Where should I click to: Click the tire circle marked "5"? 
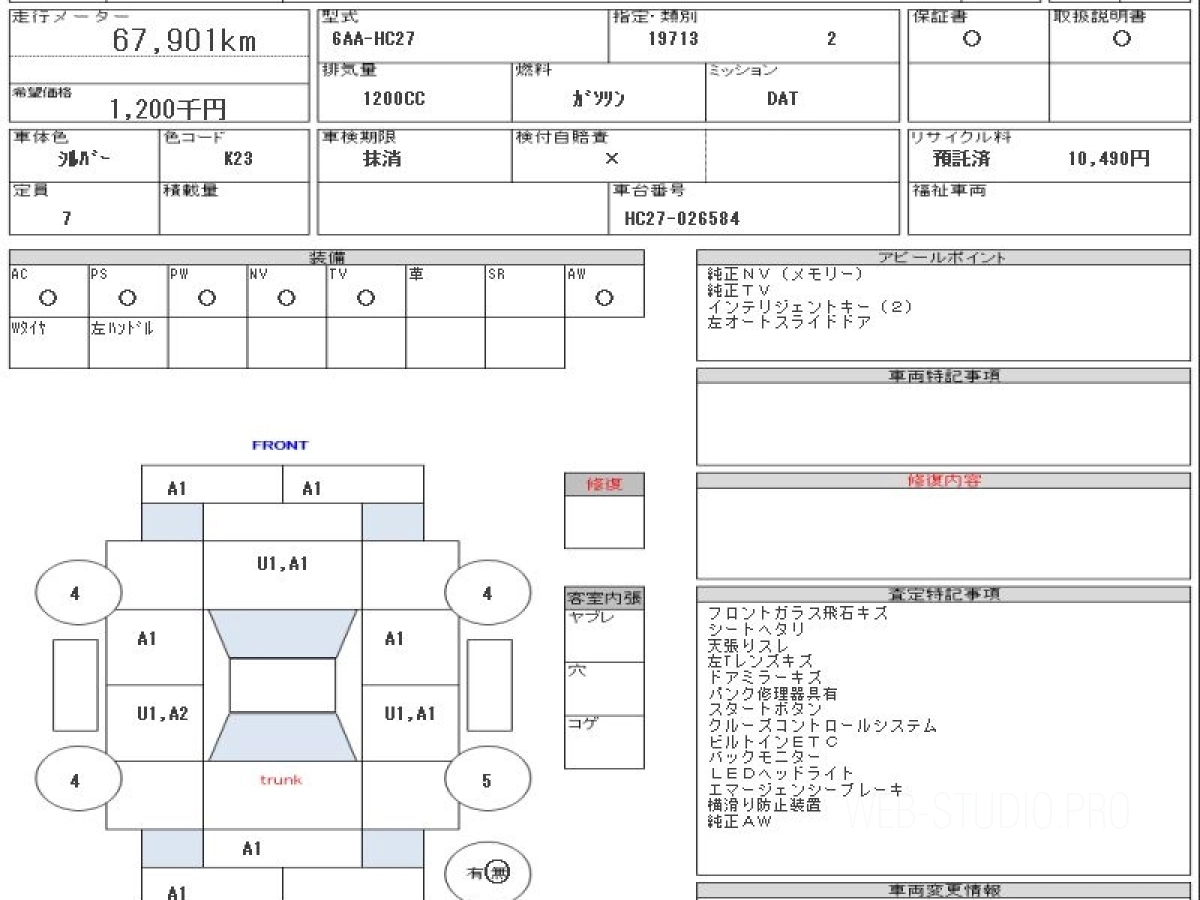pos(487,779)
